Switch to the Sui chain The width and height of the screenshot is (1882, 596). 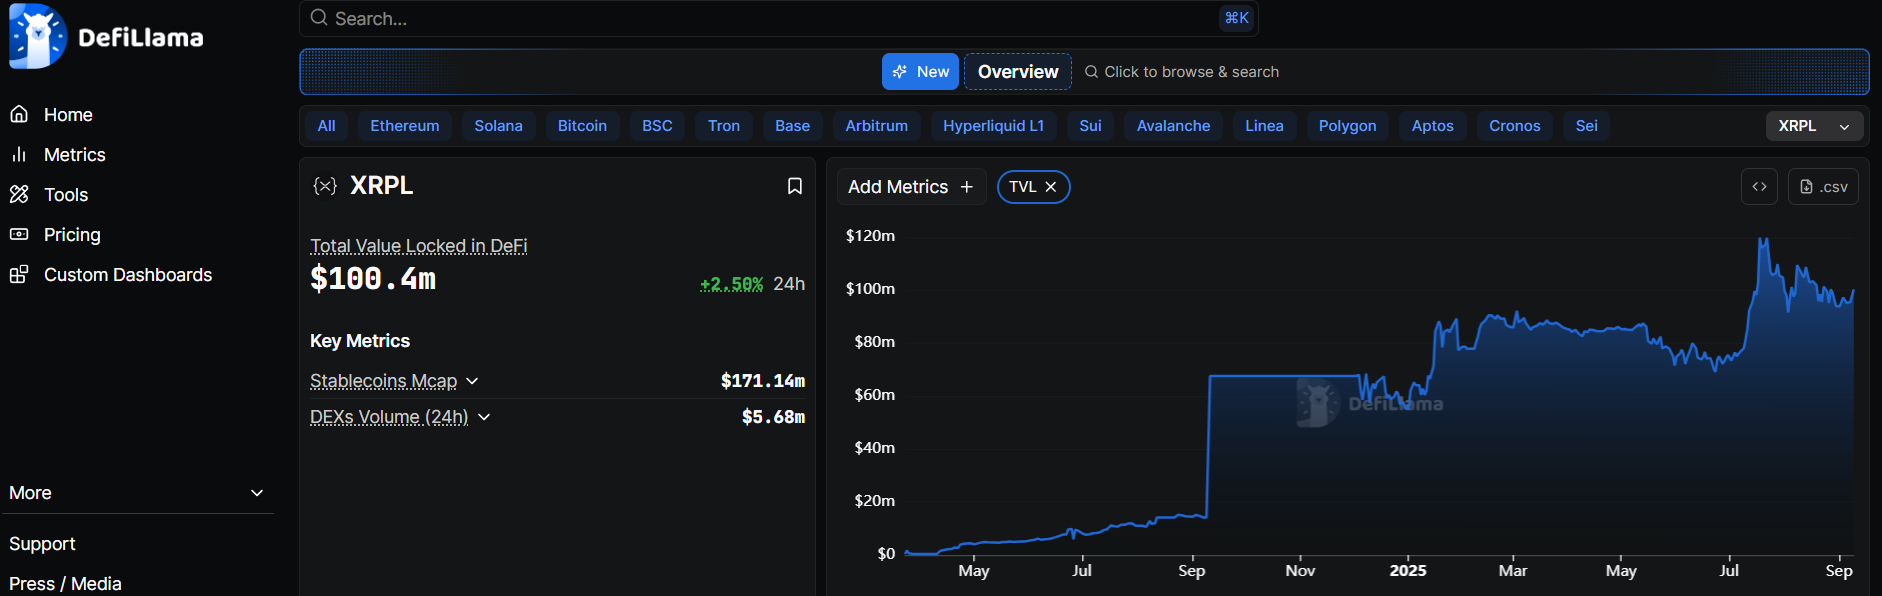[1090, 126]
